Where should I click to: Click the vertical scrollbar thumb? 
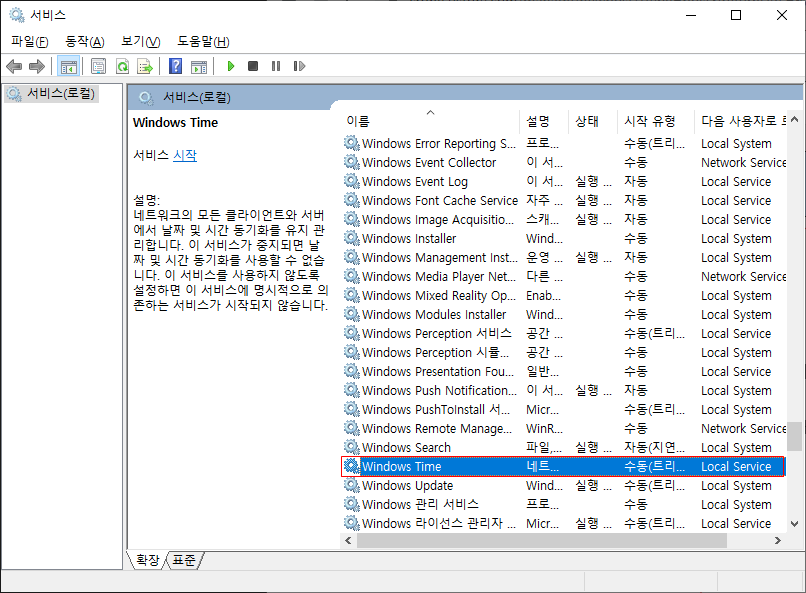point(795,436)
